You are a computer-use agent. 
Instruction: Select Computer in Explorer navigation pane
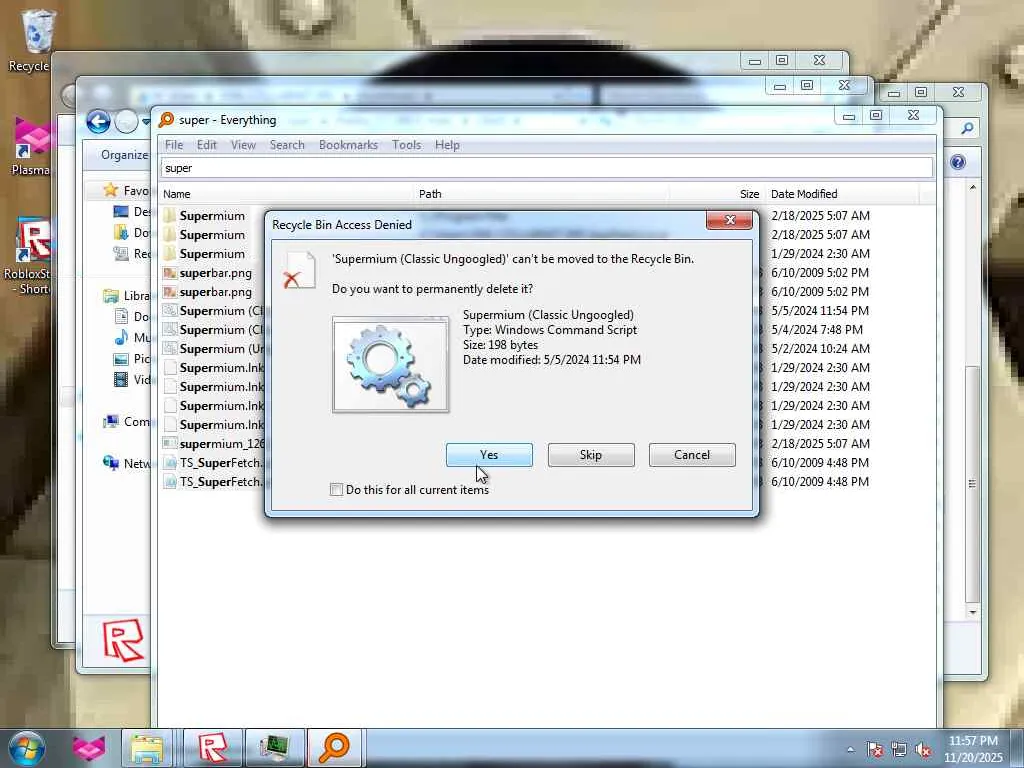point(127,422)
